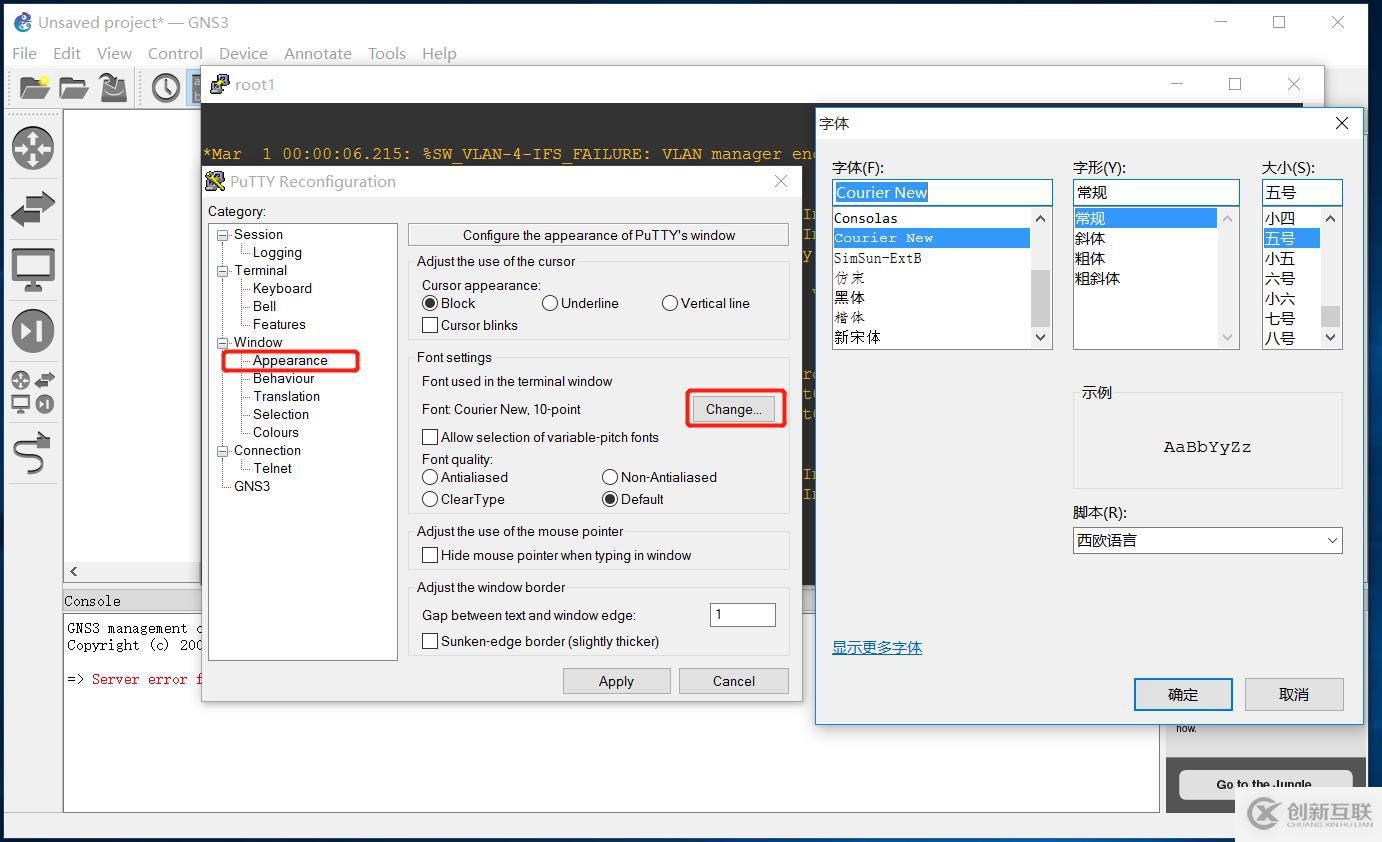Image resolution: width=1382 pixels, height=842 pixels.
Task: Confirm the font dialog with 确定
Action: click(1183, 694)
